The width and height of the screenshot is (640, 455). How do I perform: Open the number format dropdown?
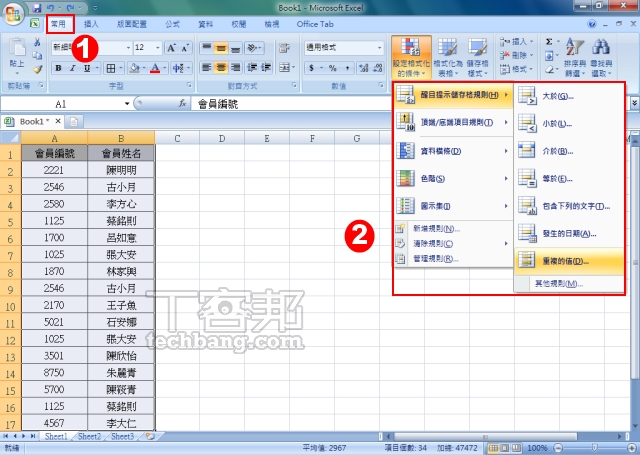pyautogui.click(x=380, y=48)
